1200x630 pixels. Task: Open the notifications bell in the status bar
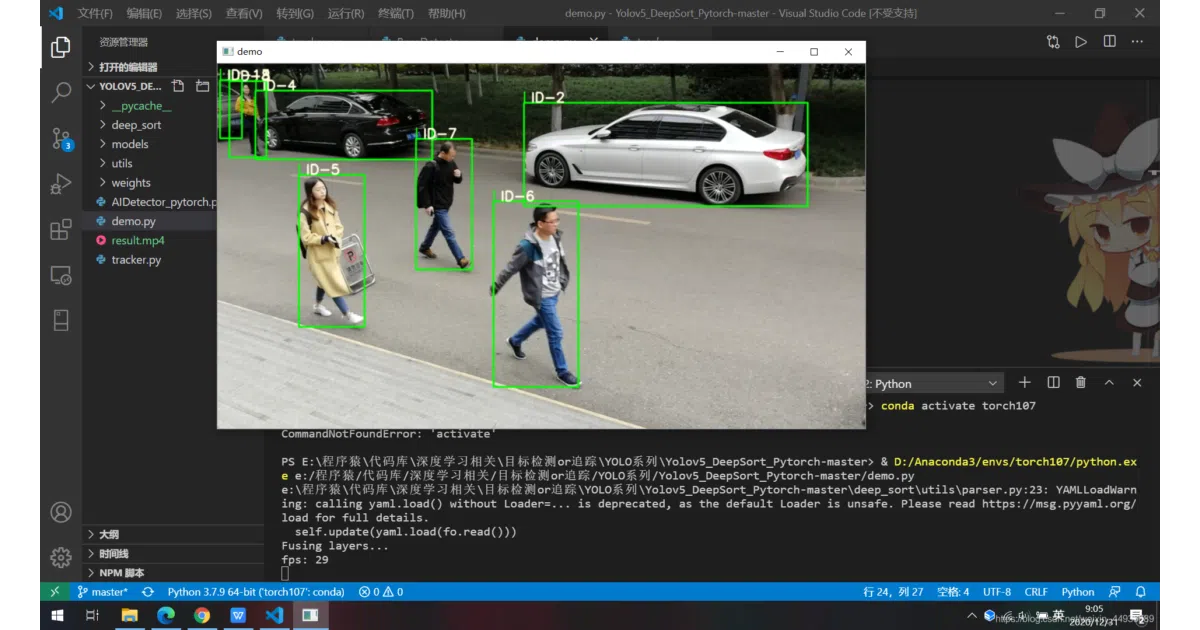(x=1140, y=592)
